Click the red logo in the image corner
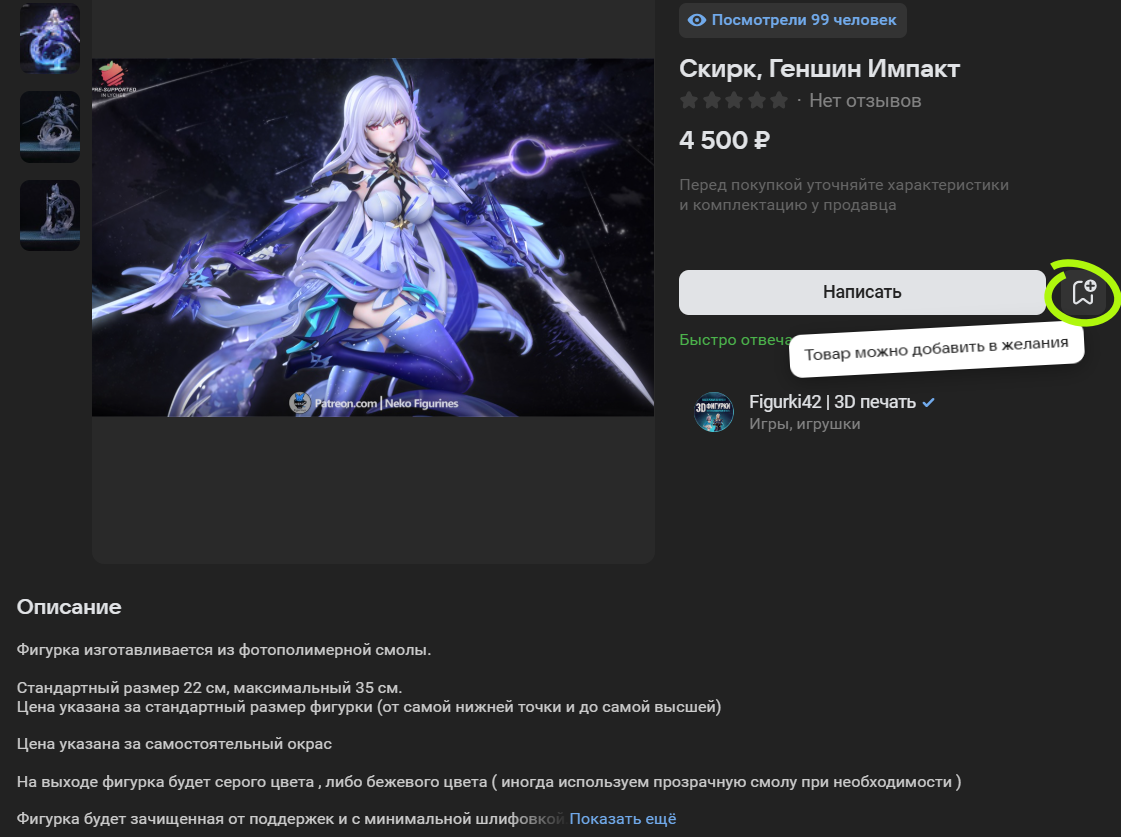This screenshot has width=1121, height=837. 112,74
